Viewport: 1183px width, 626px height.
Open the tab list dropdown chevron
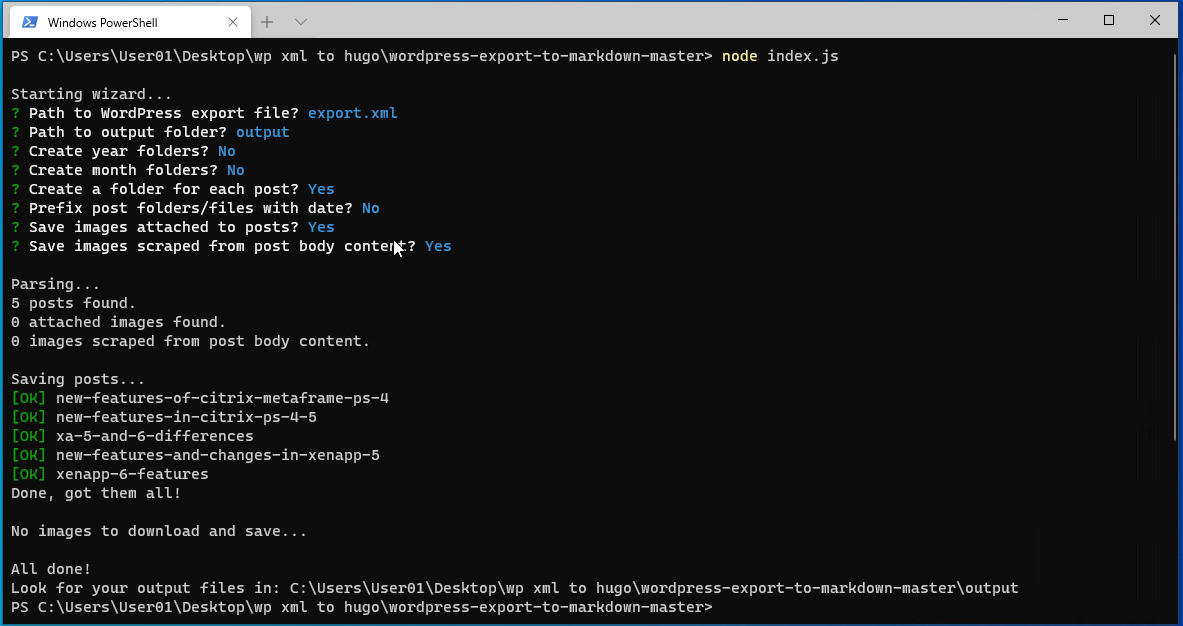299,21
